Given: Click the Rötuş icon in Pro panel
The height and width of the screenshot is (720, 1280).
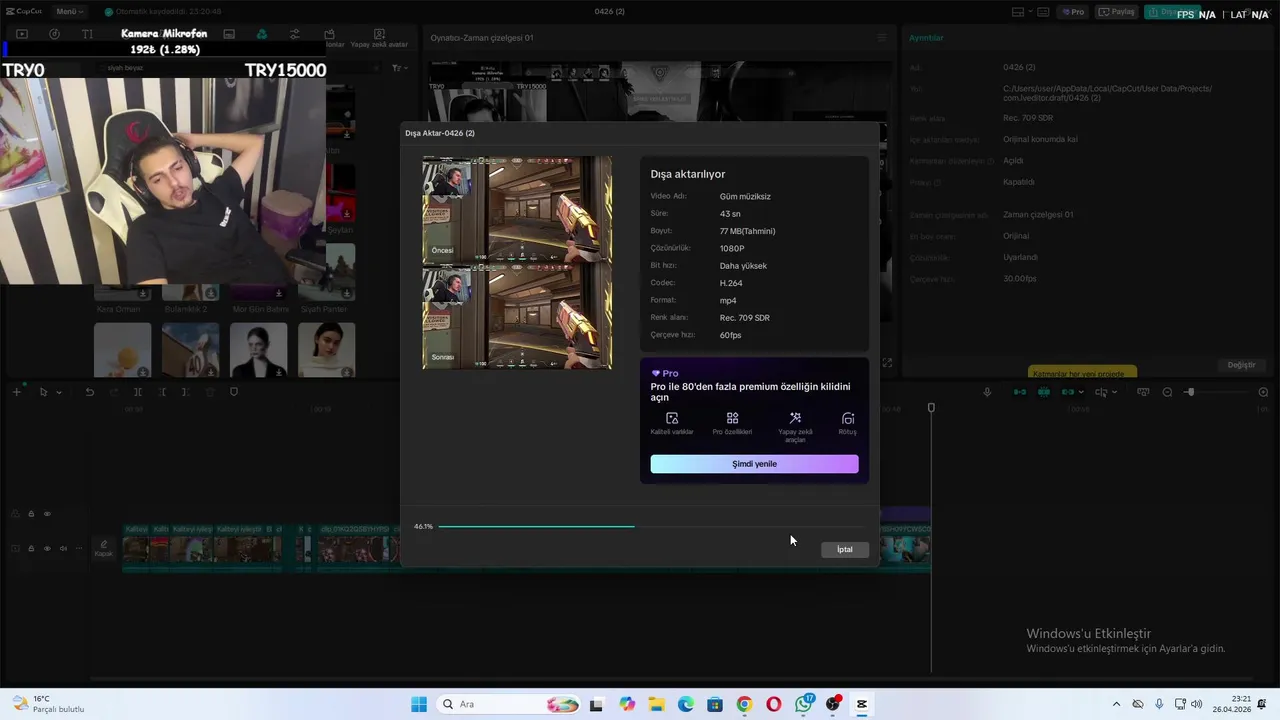Looking at the screenshot, I should coord(848,418).
